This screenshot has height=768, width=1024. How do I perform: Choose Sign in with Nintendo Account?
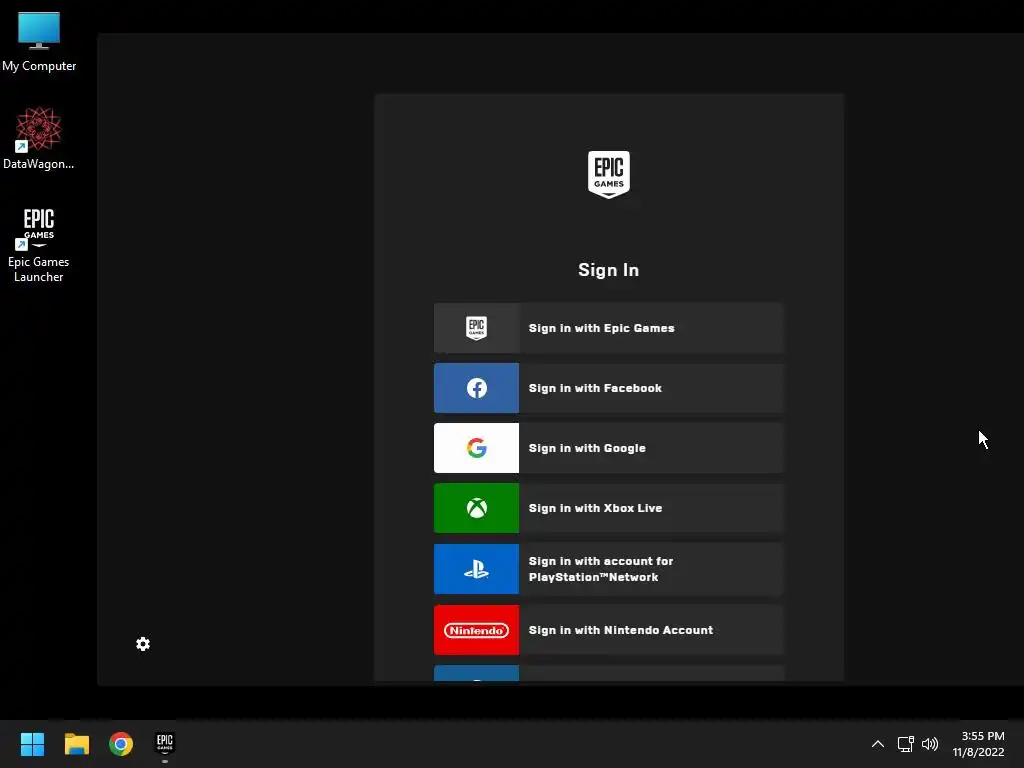click(609, 630)
